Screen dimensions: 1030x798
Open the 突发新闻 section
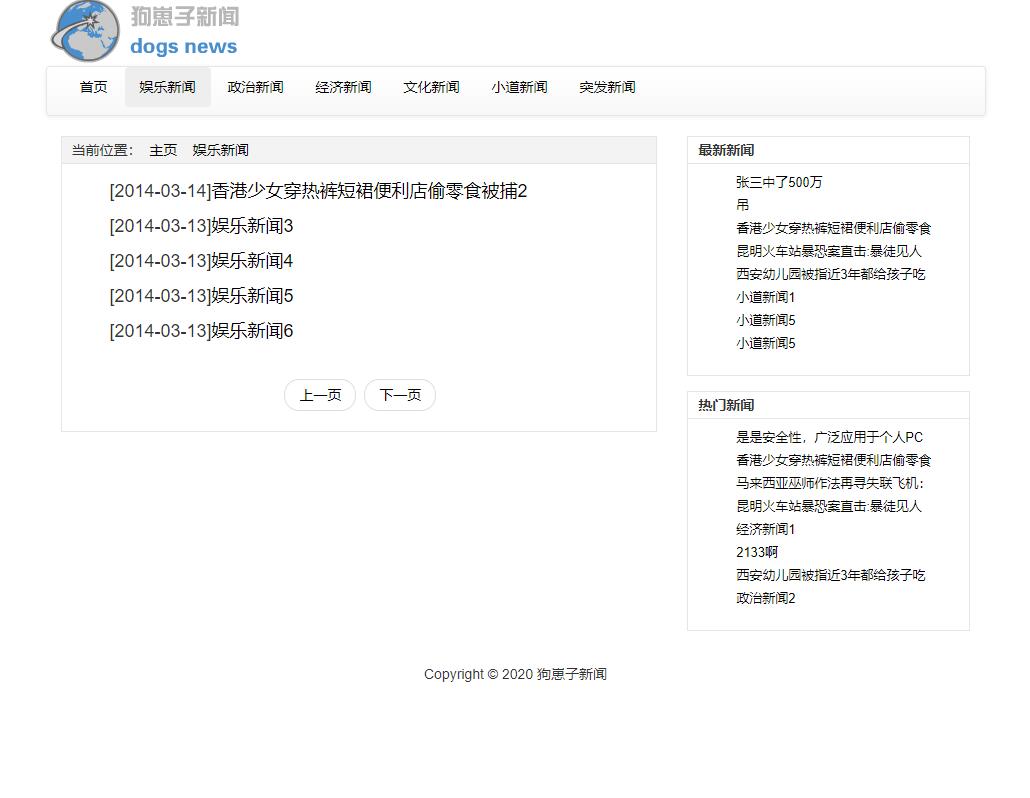(x=607, y=87)
